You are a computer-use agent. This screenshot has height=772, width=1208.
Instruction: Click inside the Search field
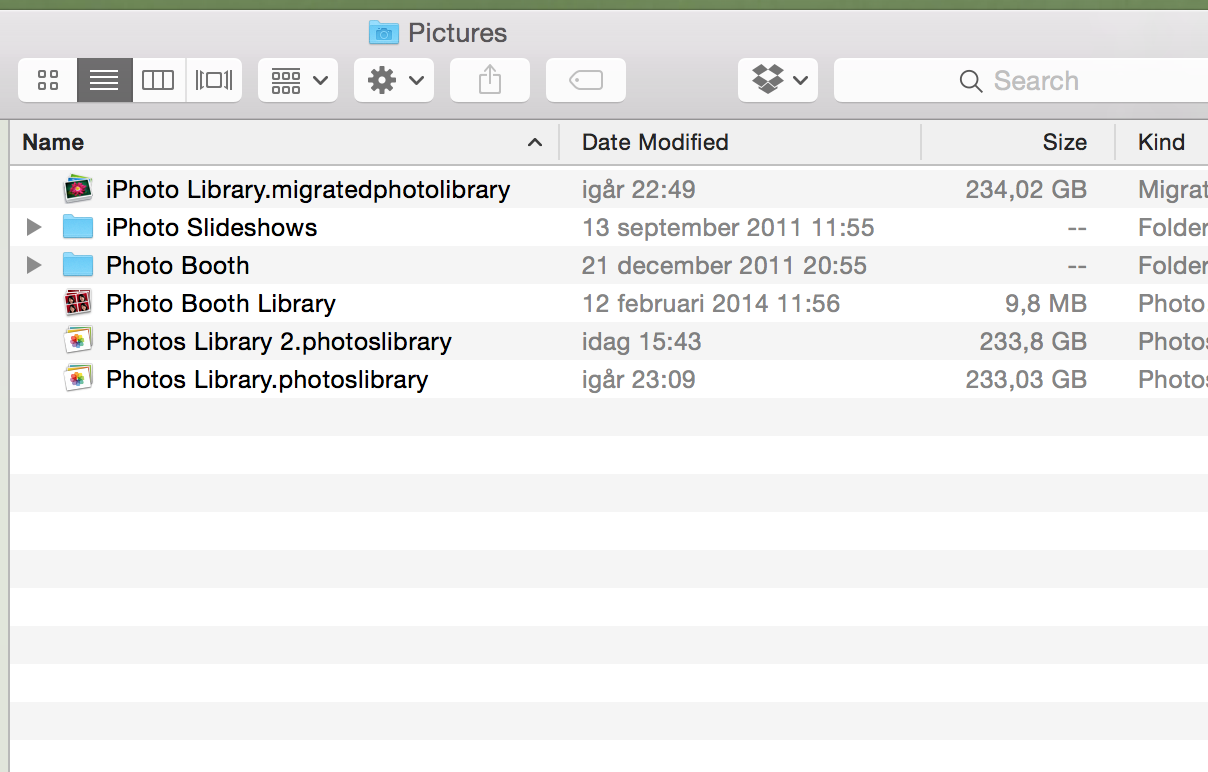tap(1035, 80)
